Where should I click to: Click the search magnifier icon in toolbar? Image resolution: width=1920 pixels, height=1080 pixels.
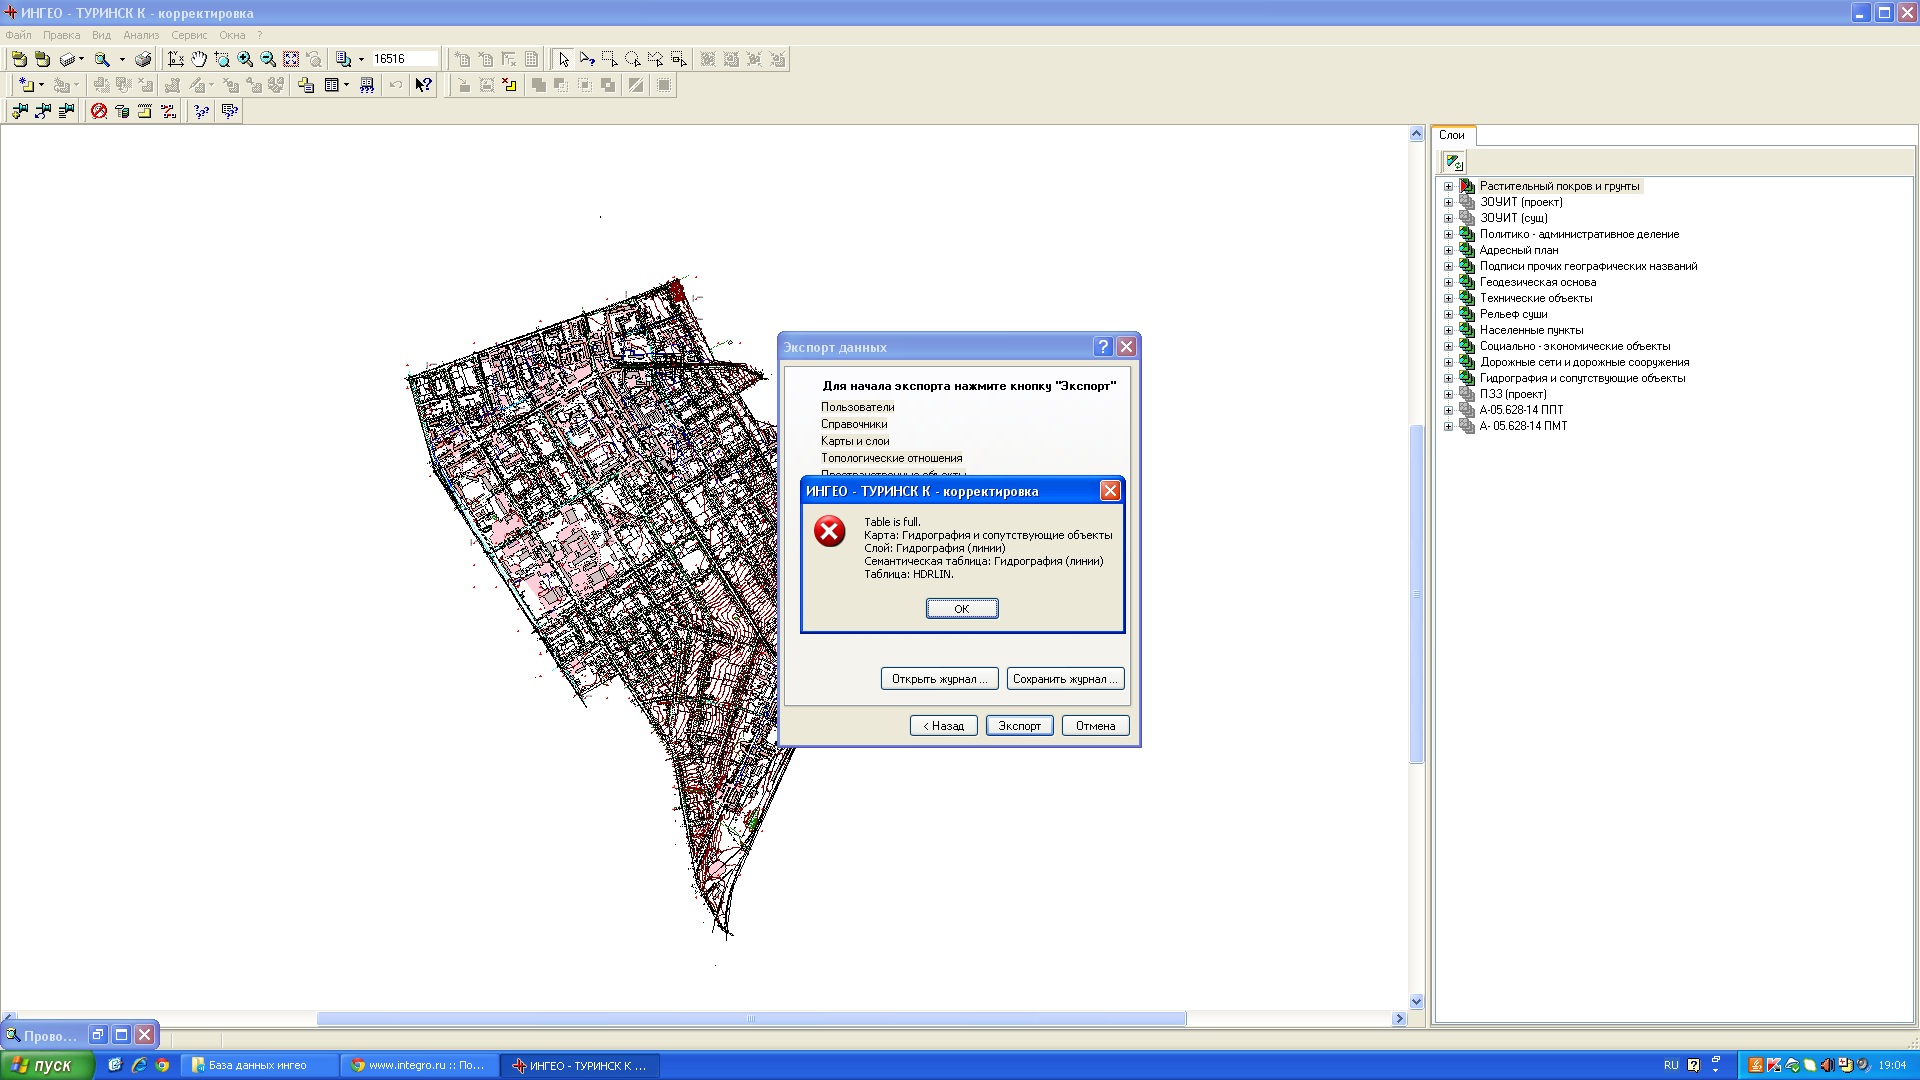click(102, 59)
